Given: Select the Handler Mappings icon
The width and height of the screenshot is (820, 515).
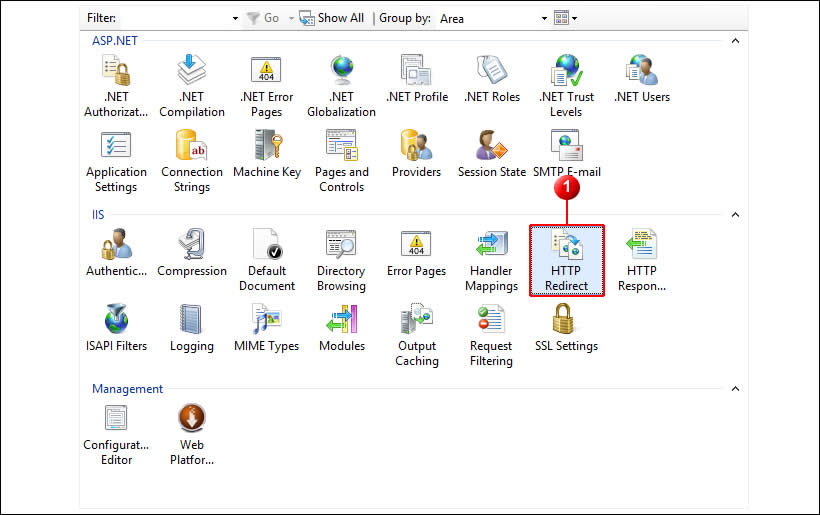Looking at the screenshot, I should tap(491, 258).
